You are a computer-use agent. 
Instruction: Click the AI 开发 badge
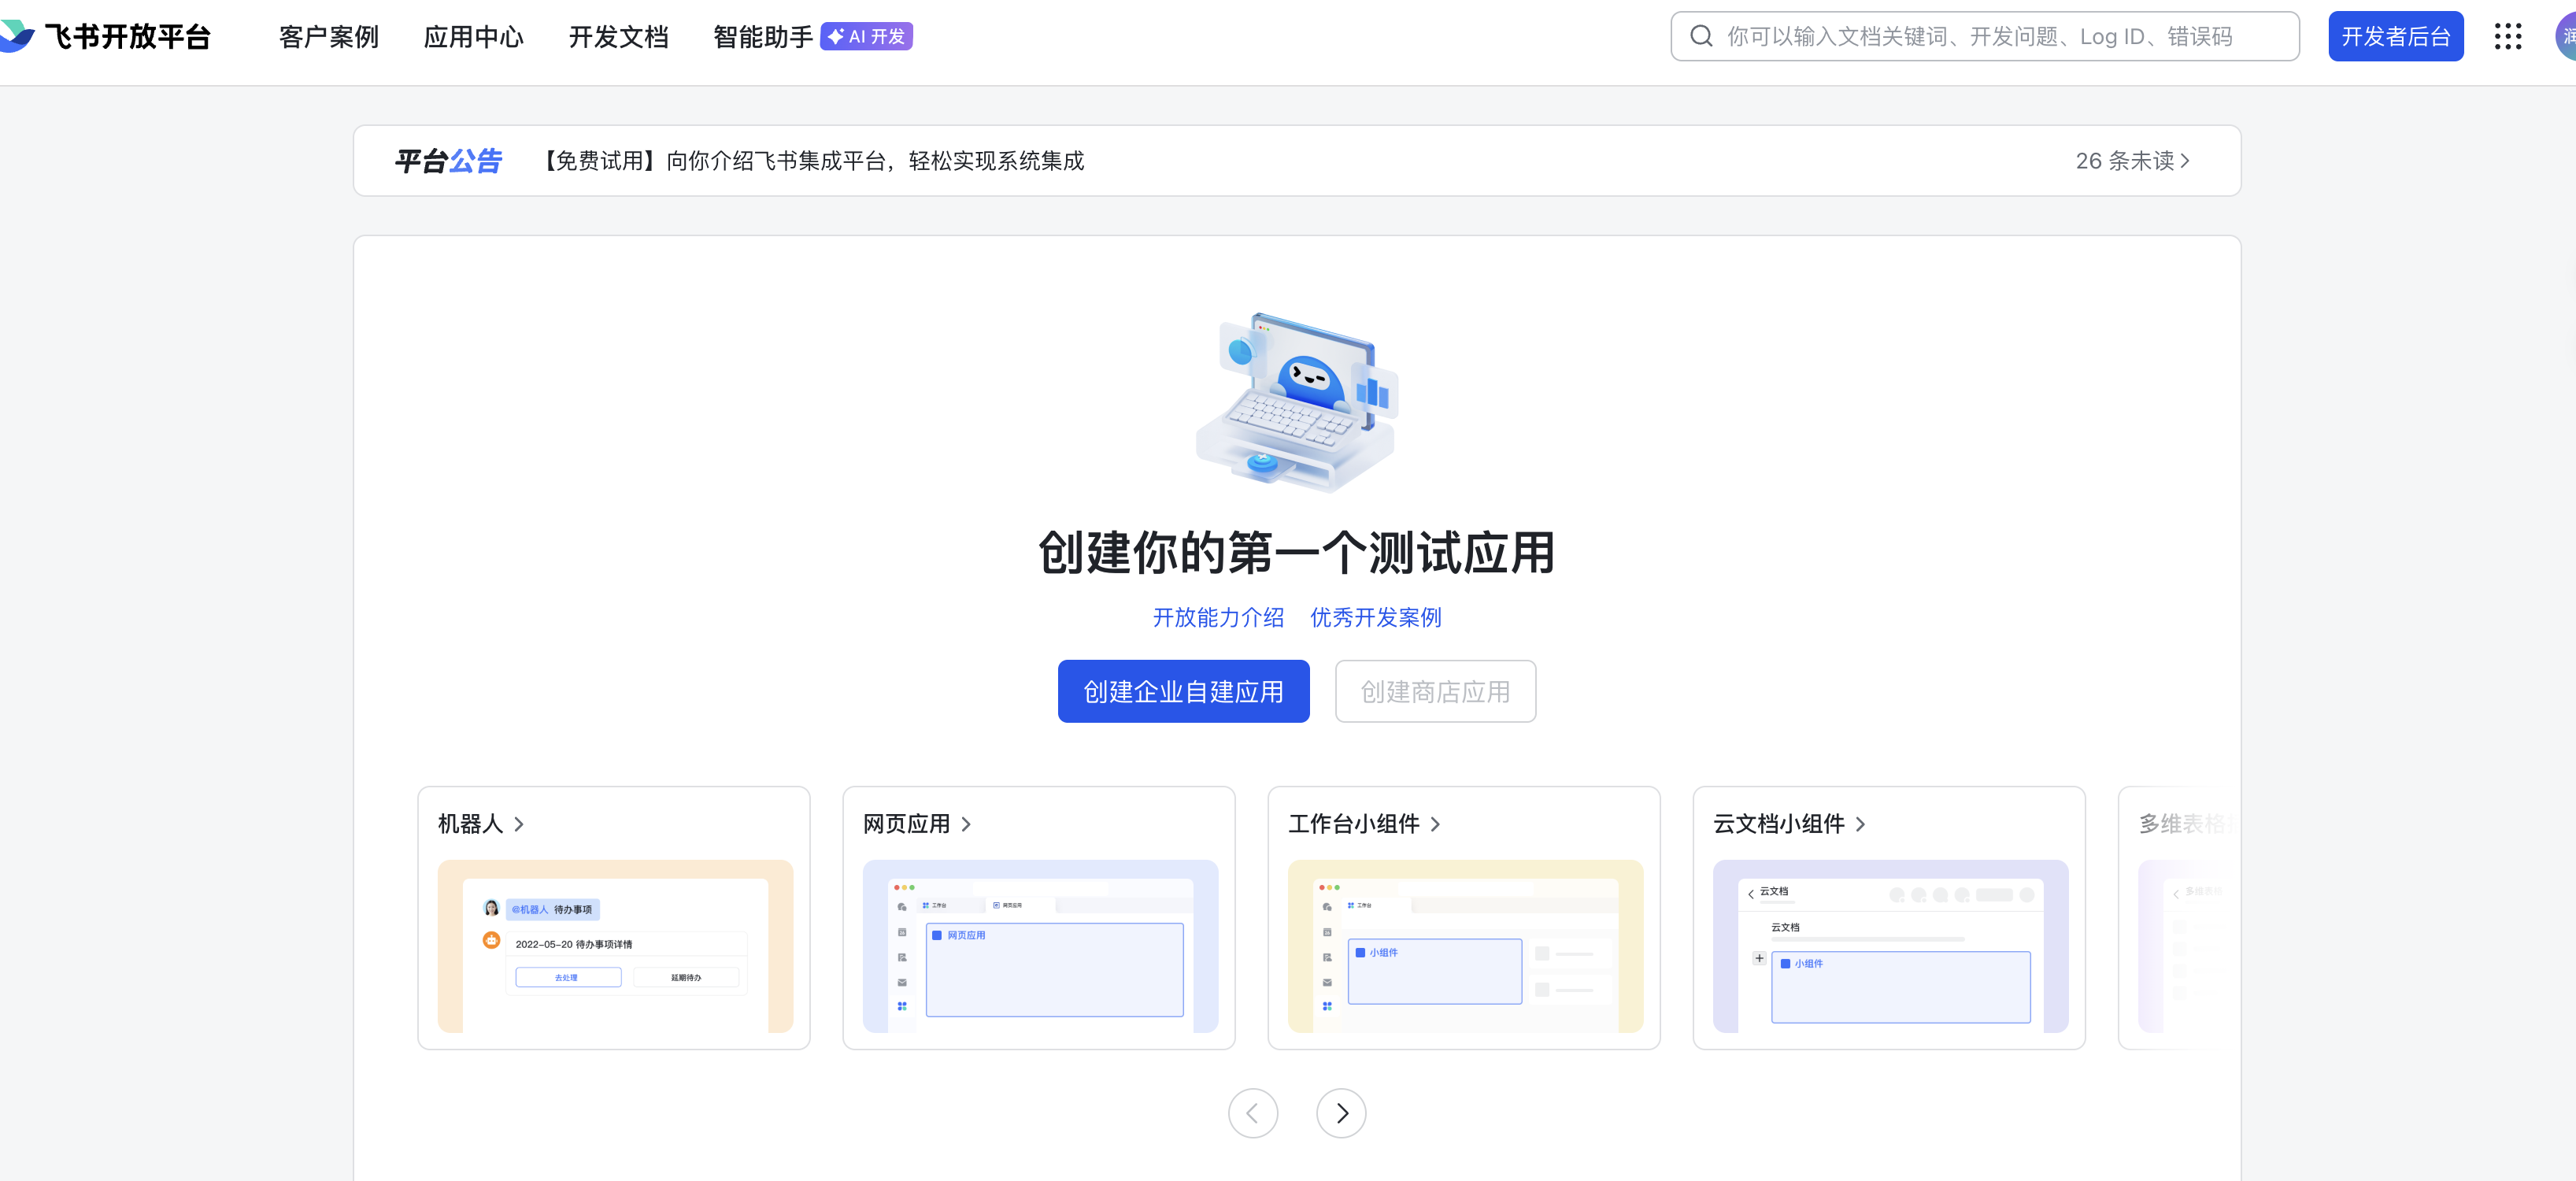point(866,37)
